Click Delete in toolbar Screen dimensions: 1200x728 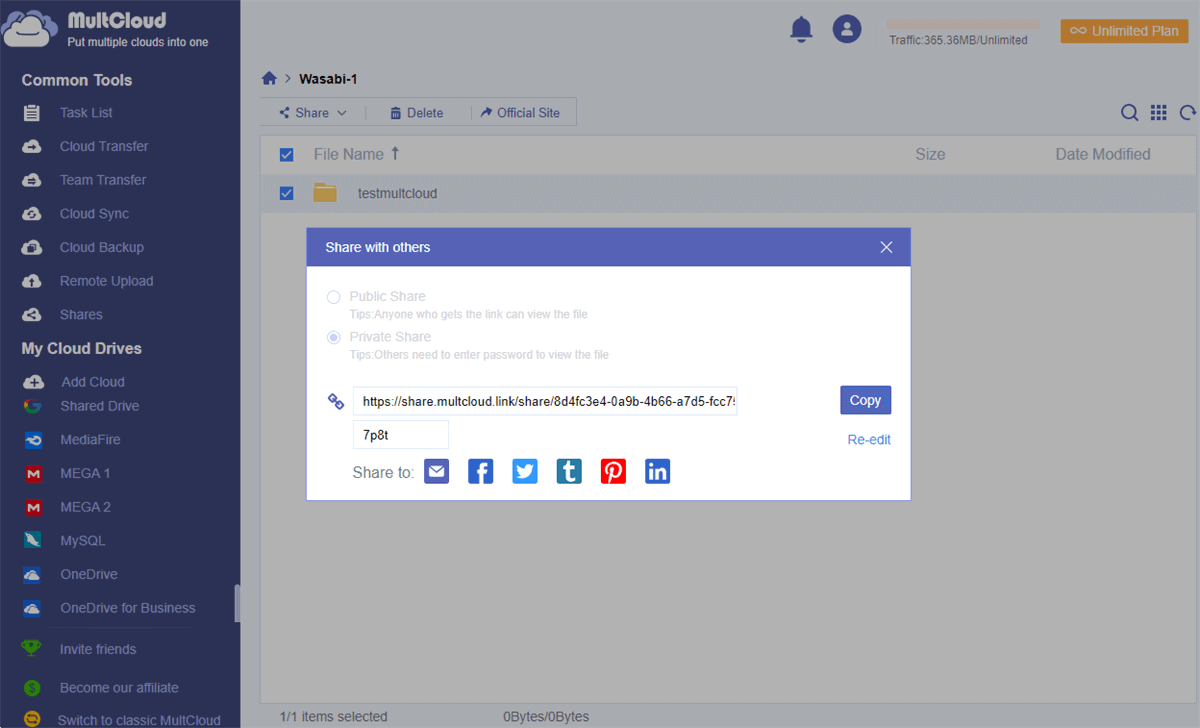coord(416,113)
